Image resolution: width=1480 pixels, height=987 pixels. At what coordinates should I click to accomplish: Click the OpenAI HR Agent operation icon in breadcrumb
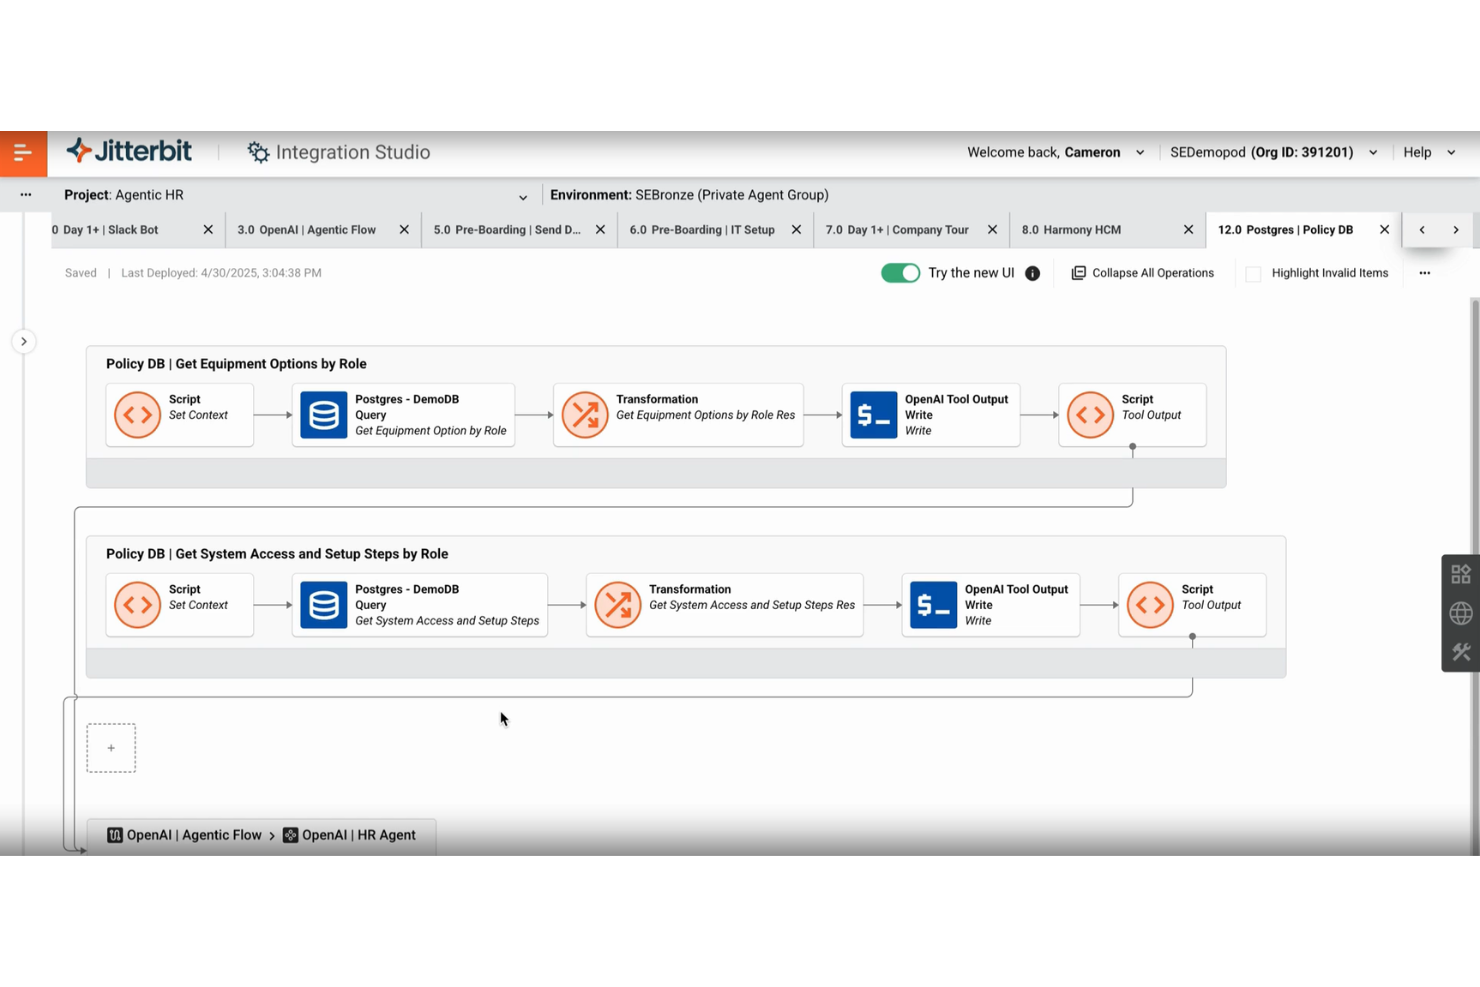291,835
